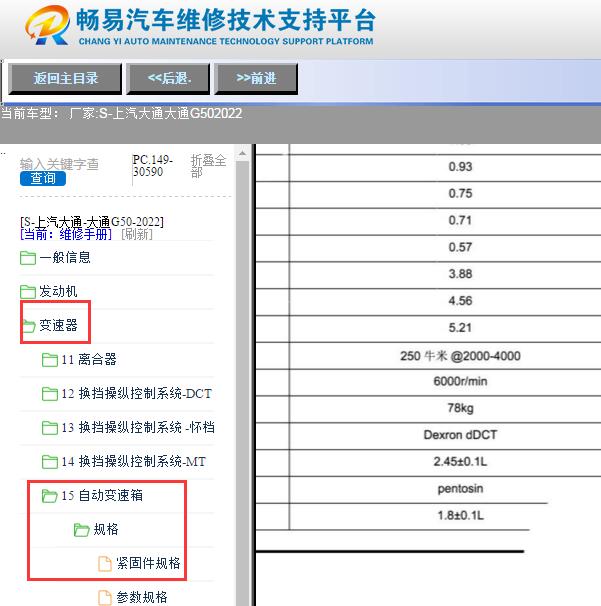Select the 78kg table cell
Viewport: 601px width, 606px height.
click(460, 408)
